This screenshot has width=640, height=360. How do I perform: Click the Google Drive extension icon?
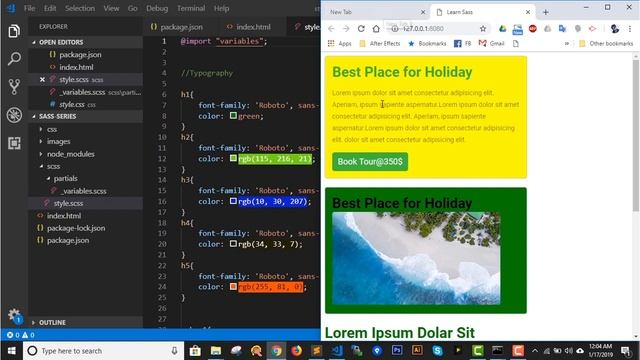pyautogui.click(x=502, y=29)
